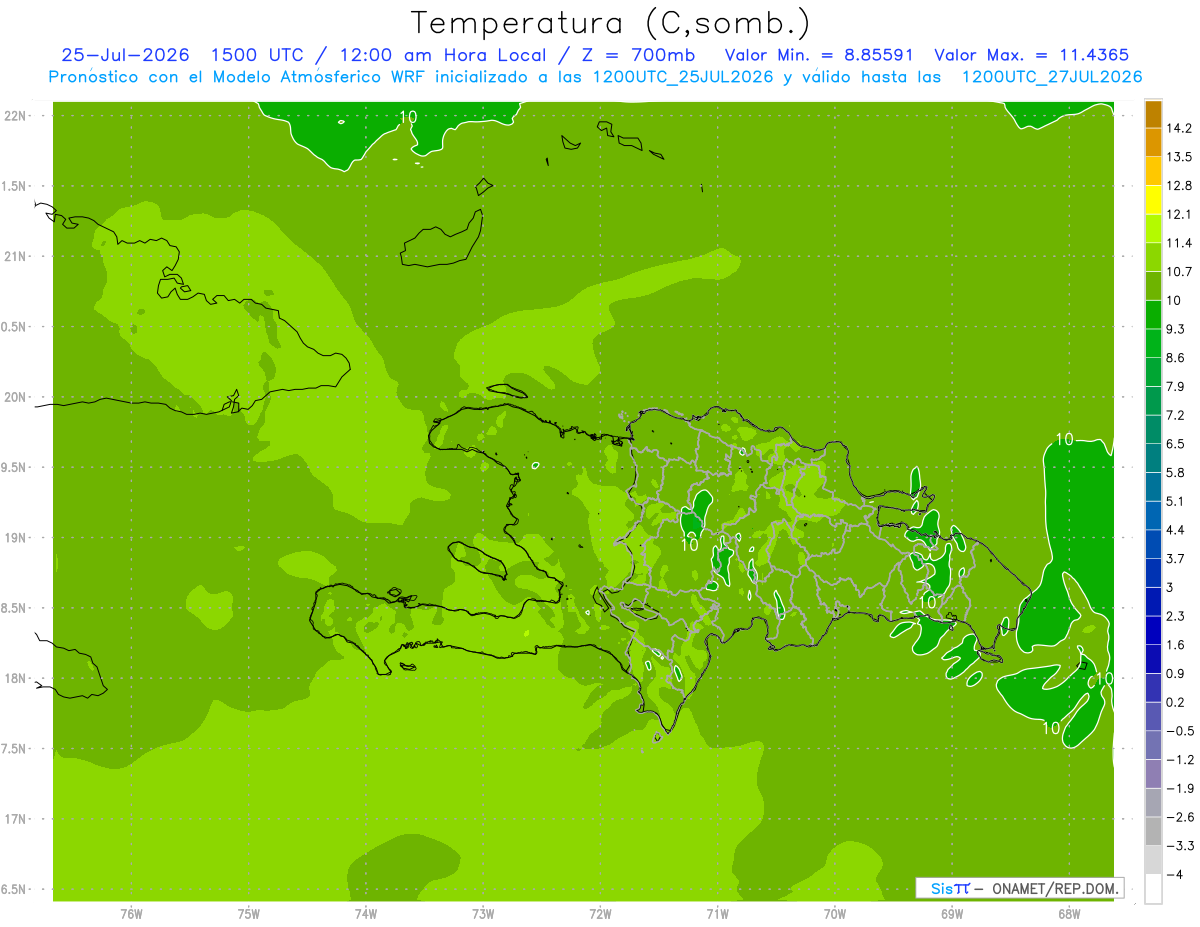The image size is (1200, 927).
Task: Click the "17N" latitude label
Action: click(x=17, y=820)
